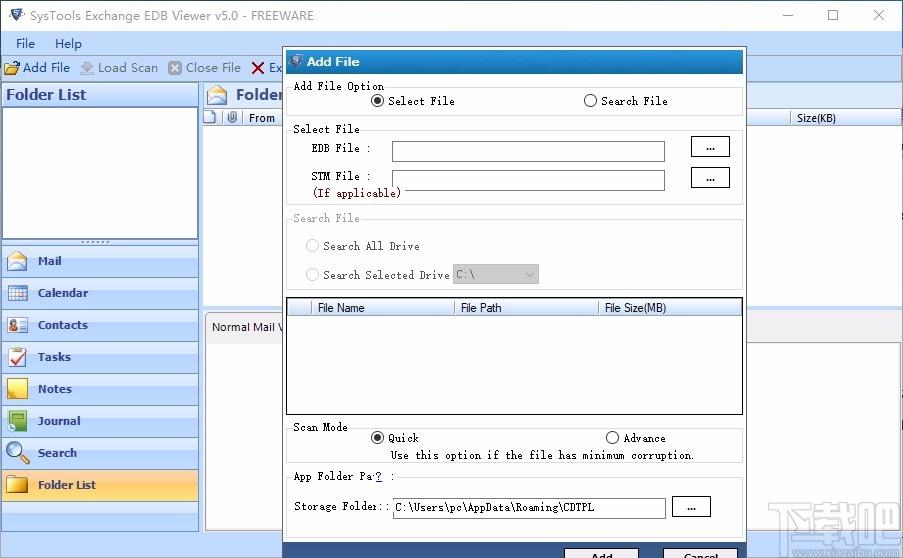
Task: Click the Close File toolbar label
Action: coord(213,67)
